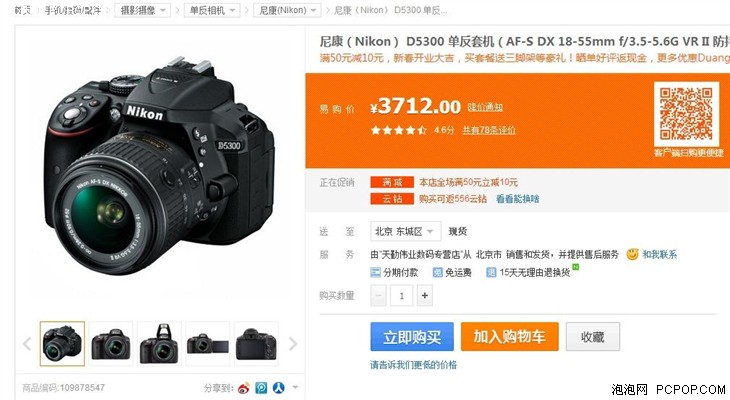This screenshot has height=400, width=730.
Task: Expand more share options arrow
Action: pyautogui.click(x=295, y=387)
